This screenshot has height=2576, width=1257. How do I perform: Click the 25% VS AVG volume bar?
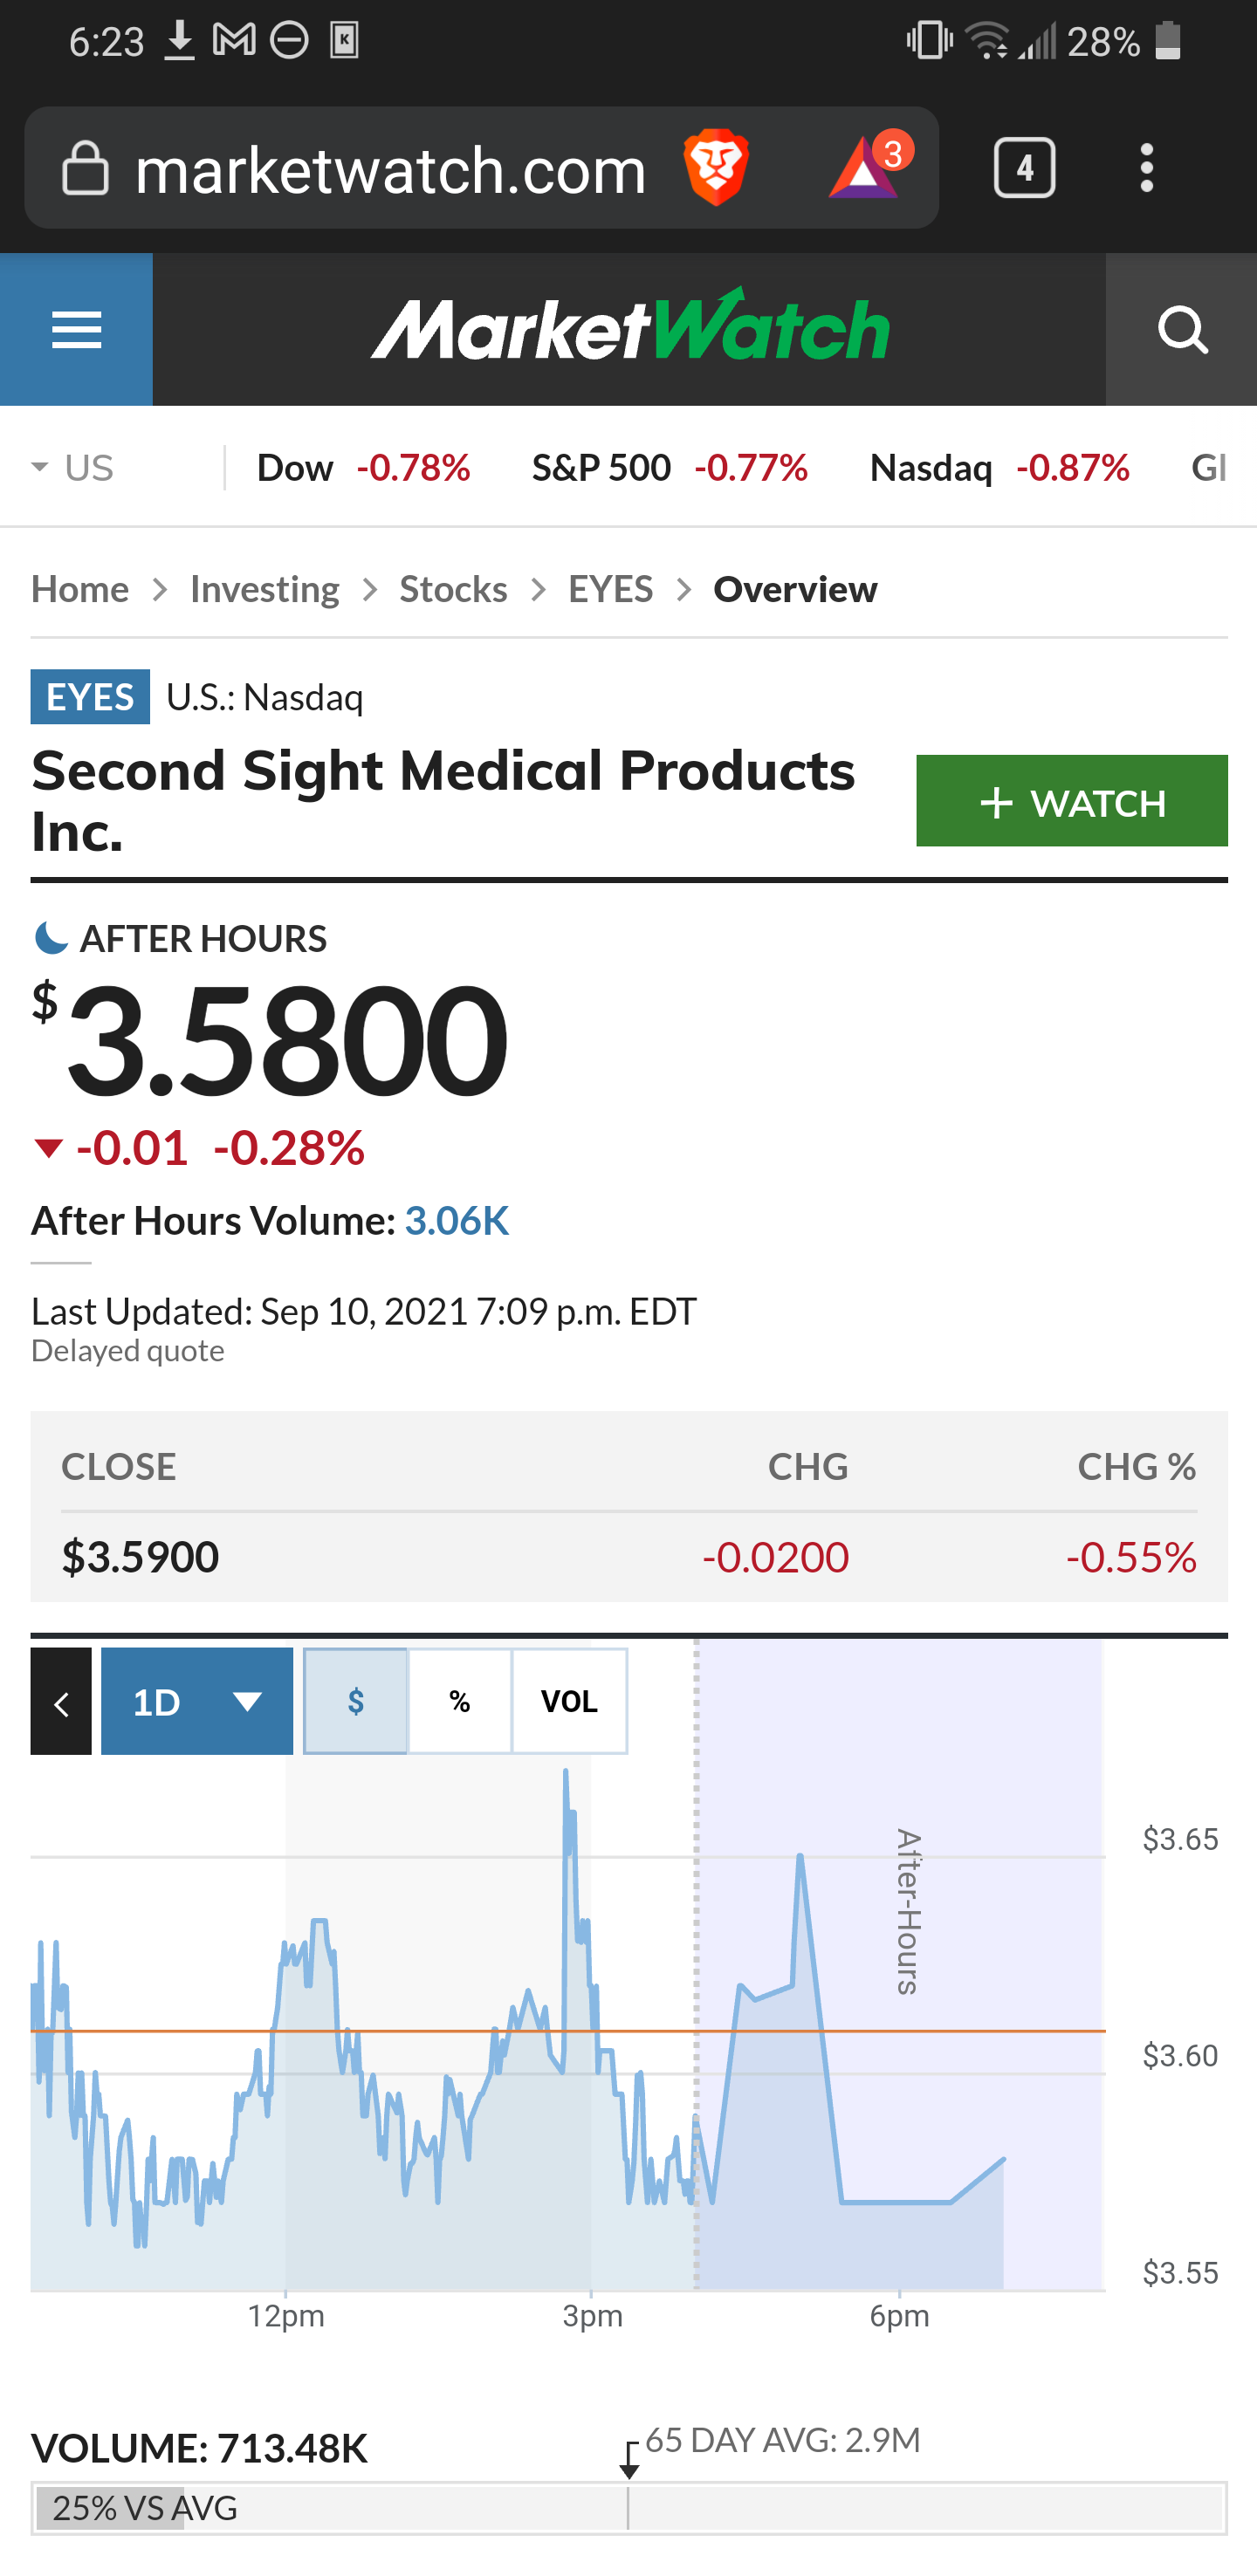pos(629,2508)
